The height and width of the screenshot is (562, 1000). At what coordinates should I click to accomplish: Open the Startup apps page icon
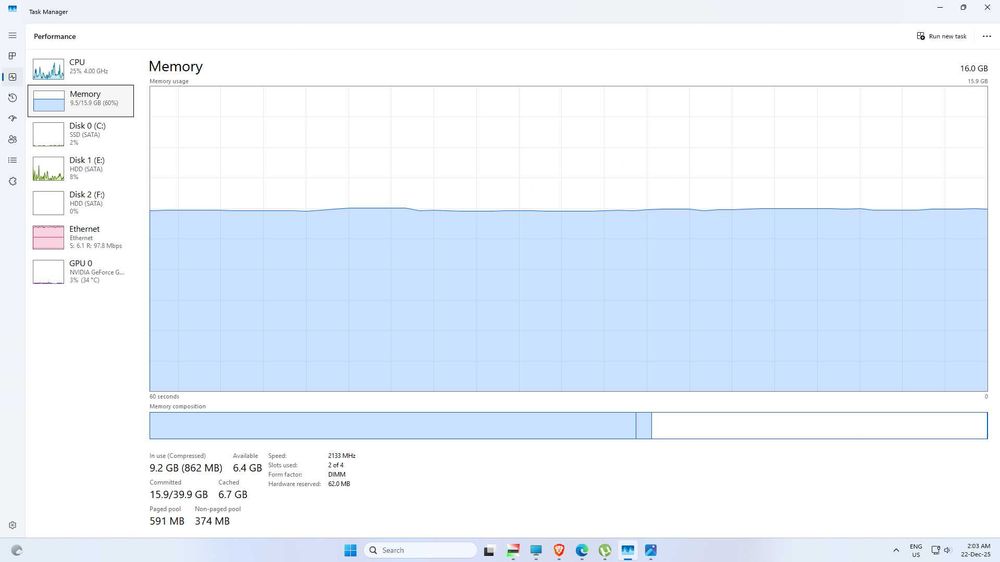(12, 119)
